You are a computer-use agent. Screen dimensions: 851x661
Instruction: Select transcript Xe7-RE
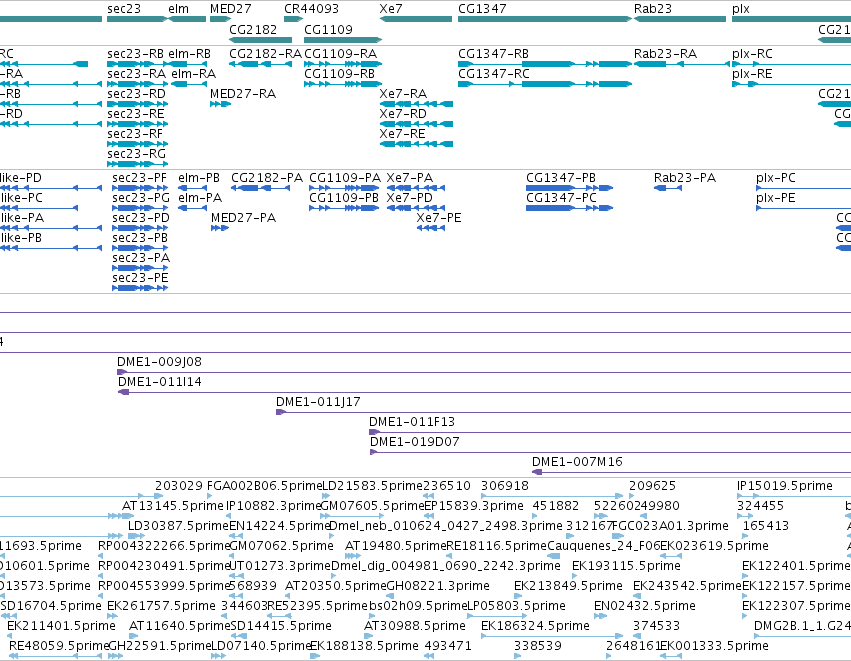point(416,144)
